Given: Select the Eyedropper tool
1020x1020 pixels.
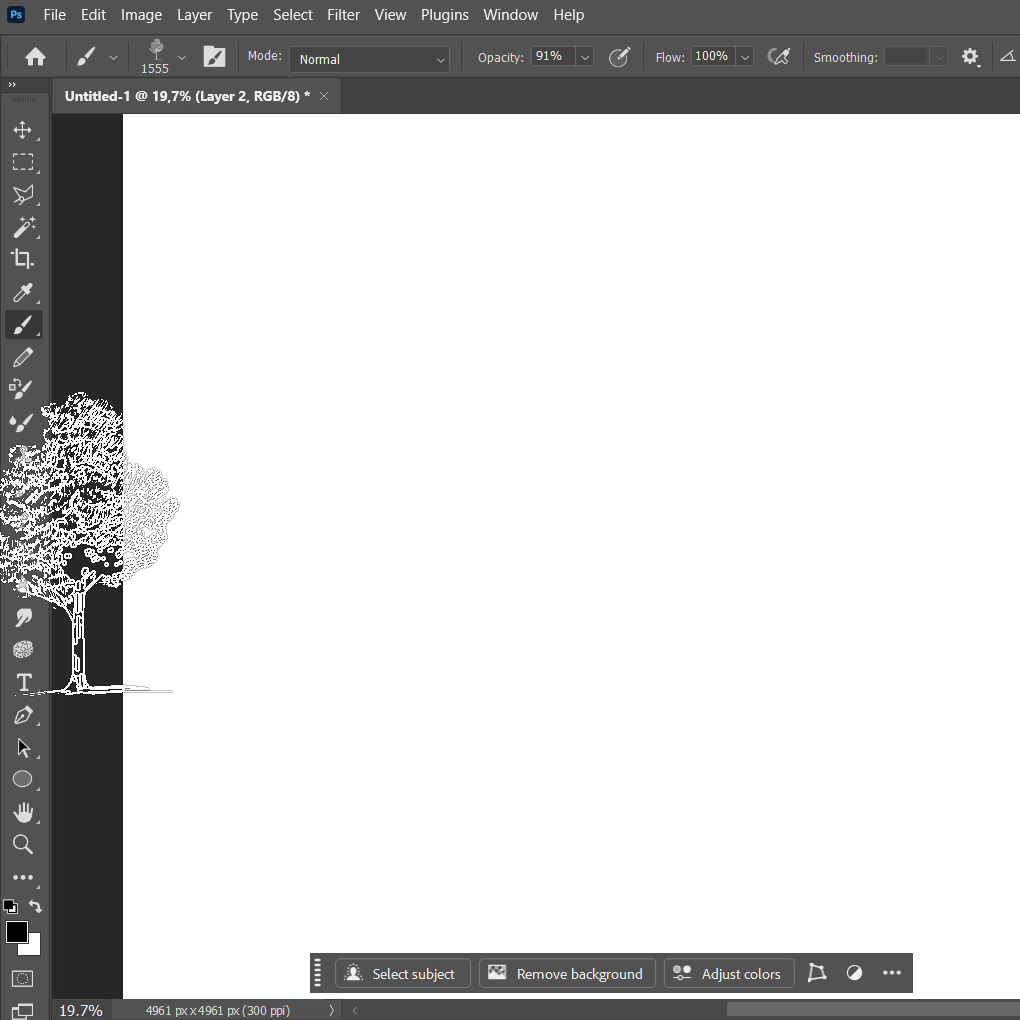Looking at the screenshot, I should pyautogui.click(x=22, y=292).
